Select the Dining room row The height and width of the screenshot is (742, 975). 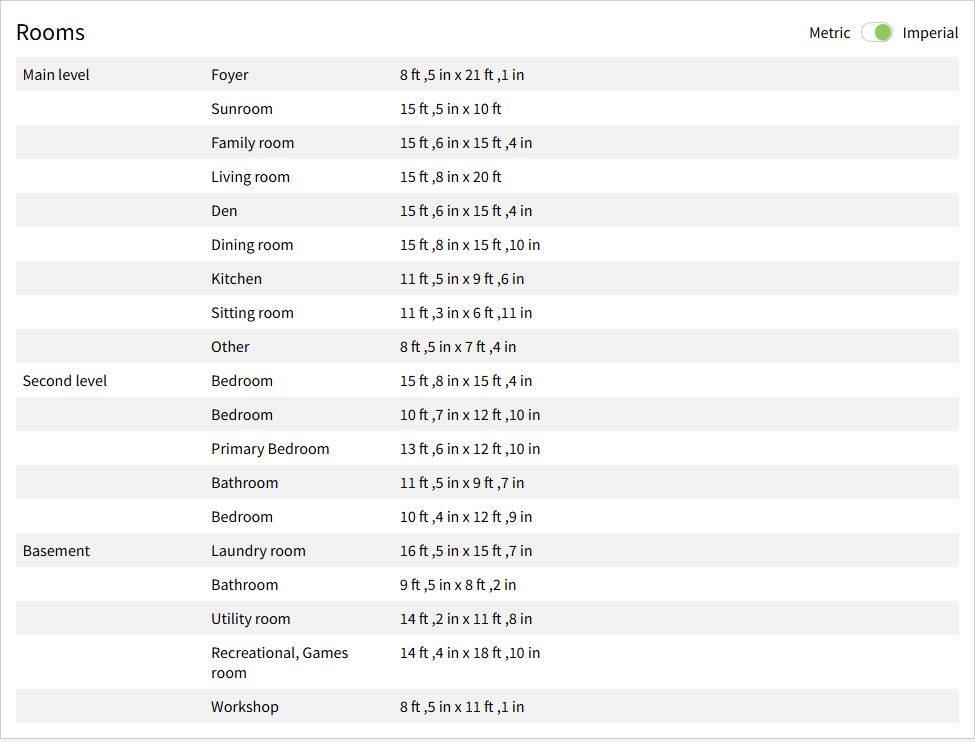pyautogui.click(x=252, y=245)
